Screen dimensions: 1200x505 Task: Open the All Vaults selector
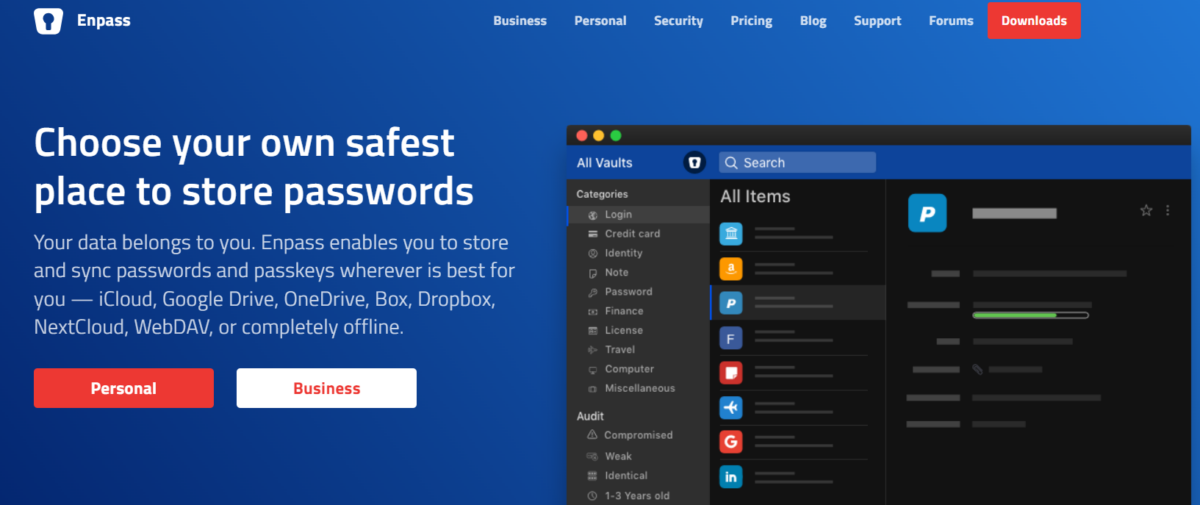point(604,162)
